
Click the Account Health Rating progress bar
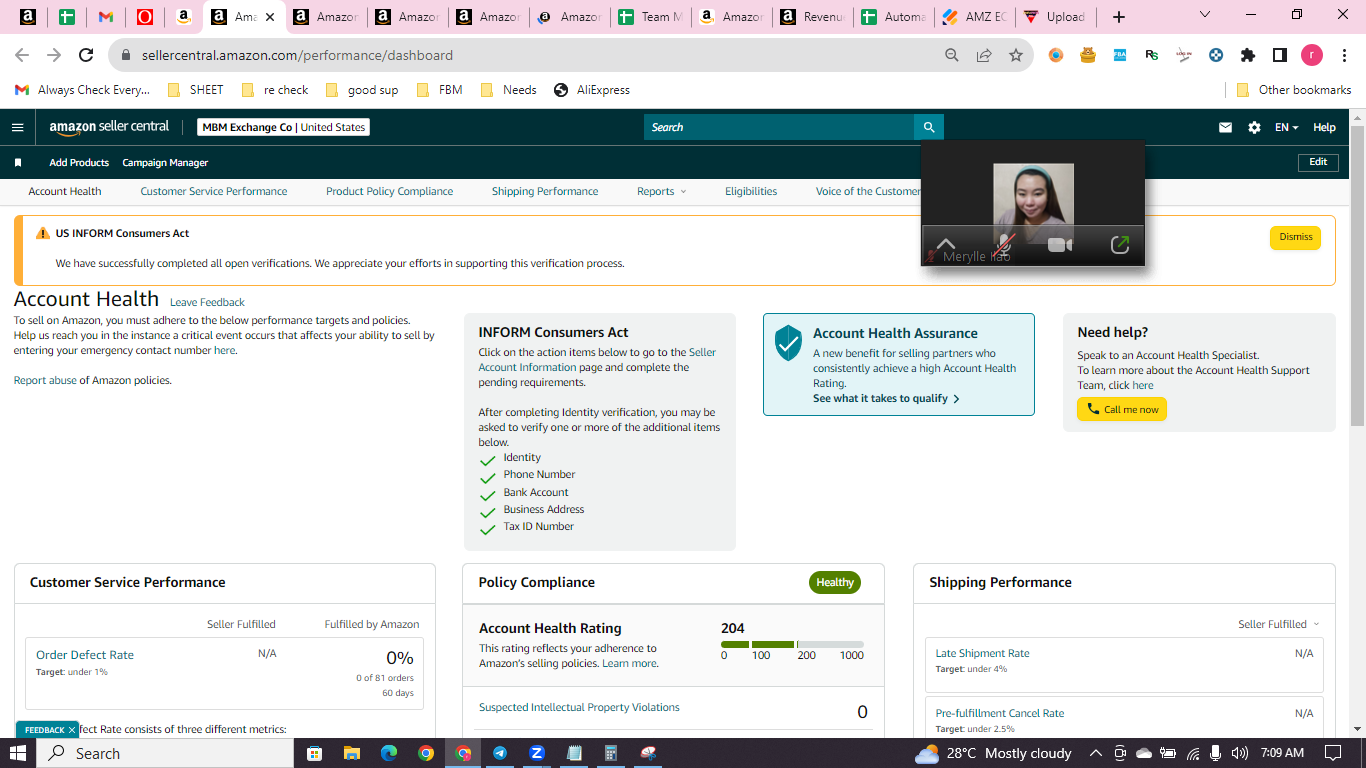[x=792, y=644]
